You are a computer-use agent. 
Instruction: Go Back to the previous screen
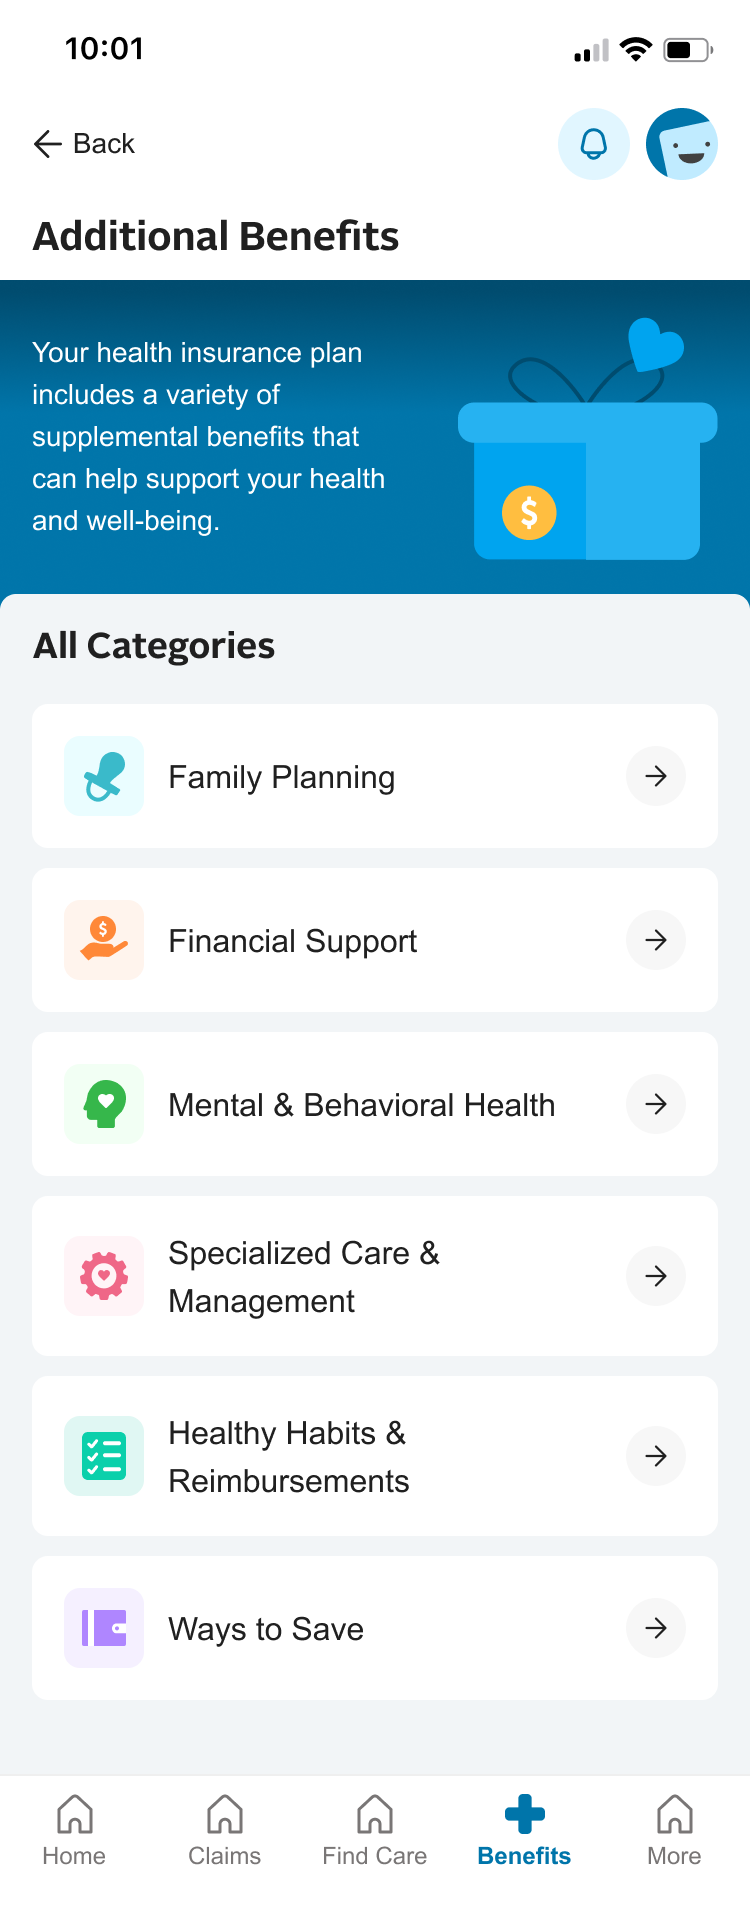coord(84,144)
